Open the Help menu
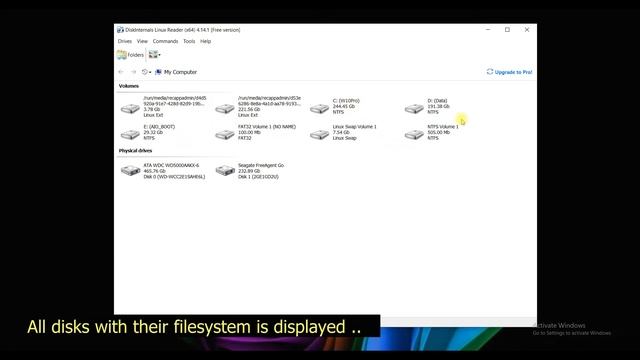This screenshot has height=360, width=640. click(x=205, y=41)
